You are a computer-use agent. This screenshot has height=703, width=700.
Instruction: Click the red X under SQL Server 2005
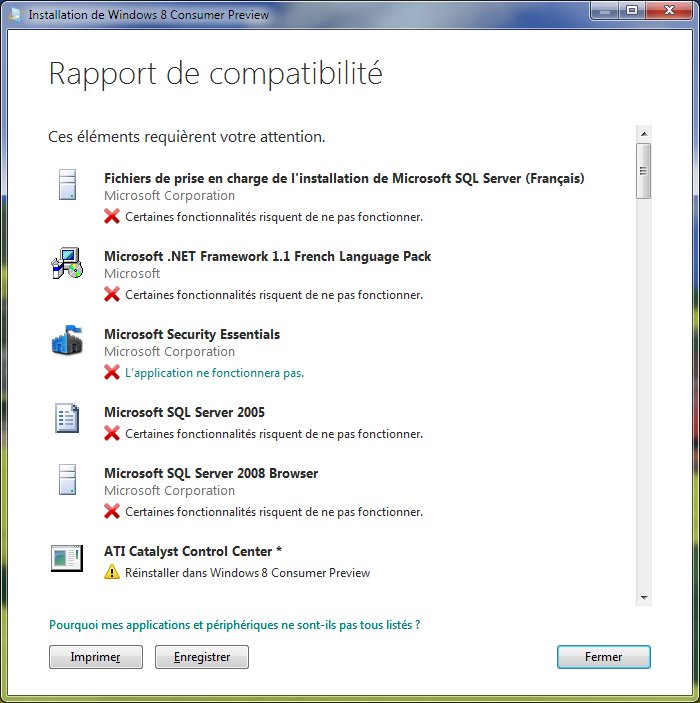[112, 433]
